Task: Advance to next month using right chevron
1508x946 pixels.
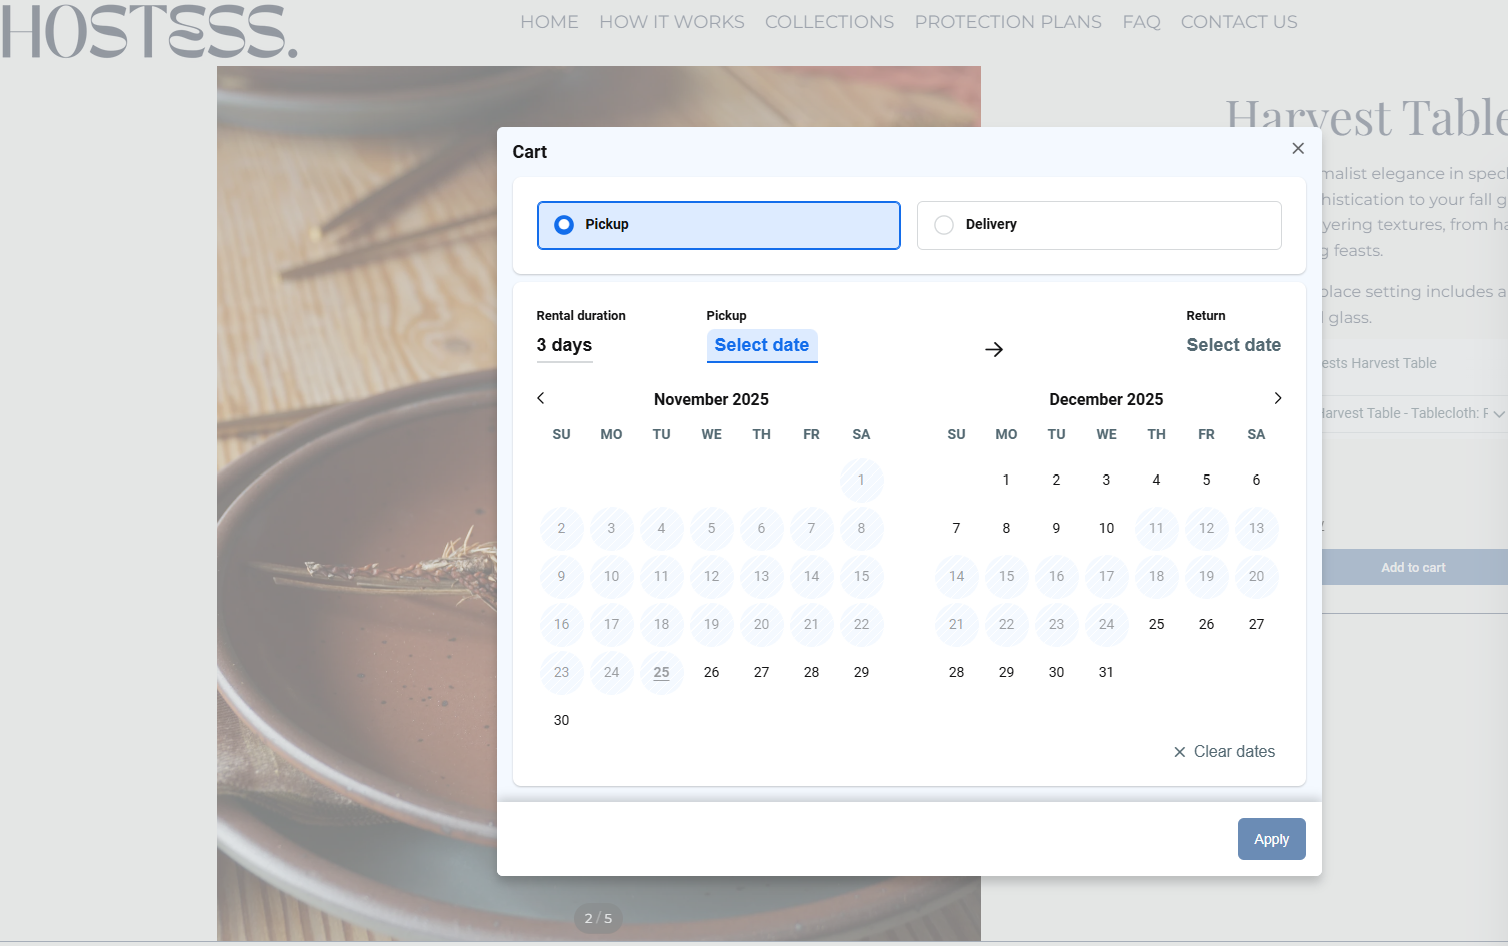Action: [x=1277, y=398]
